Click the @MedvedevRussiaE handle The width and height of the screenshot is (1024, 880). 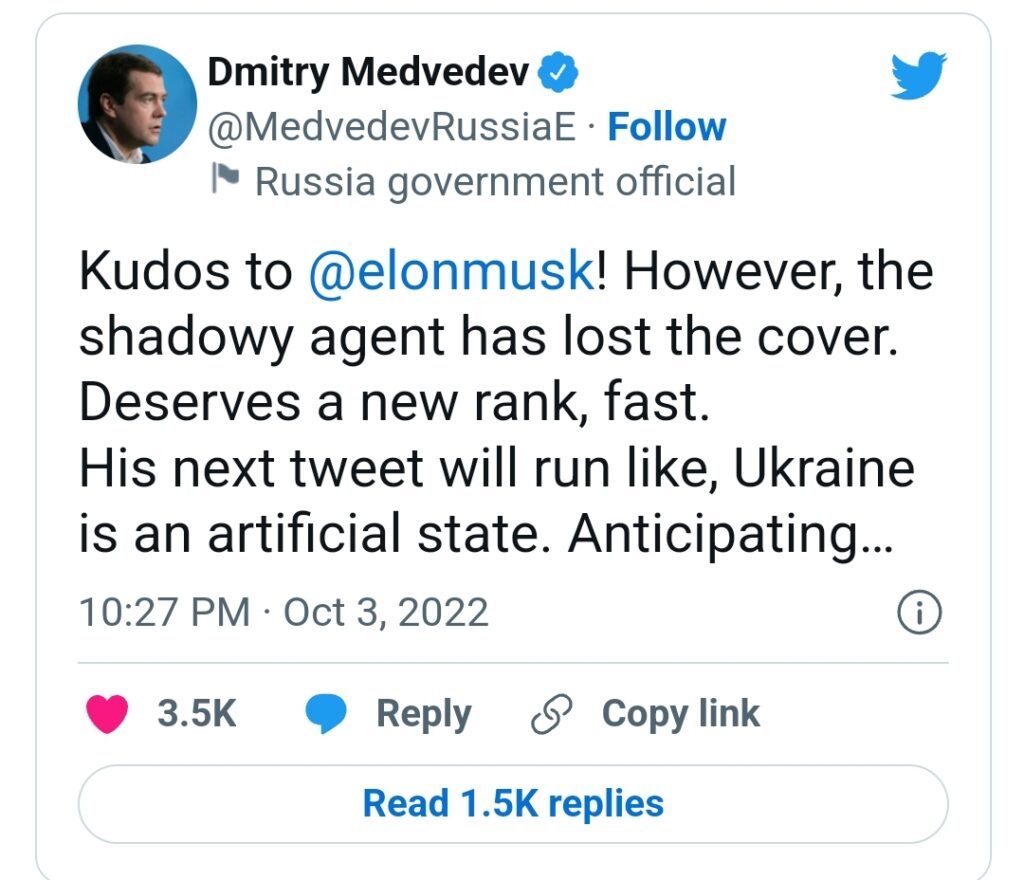(392, 127)
